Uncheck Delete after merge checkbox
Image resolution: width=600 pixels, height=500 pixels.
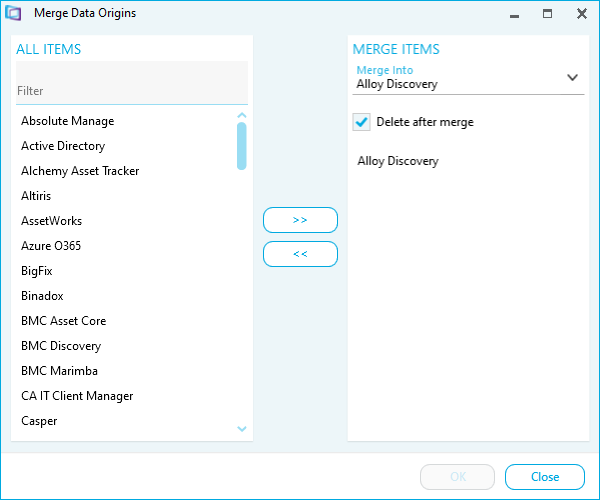coord(361,122)
